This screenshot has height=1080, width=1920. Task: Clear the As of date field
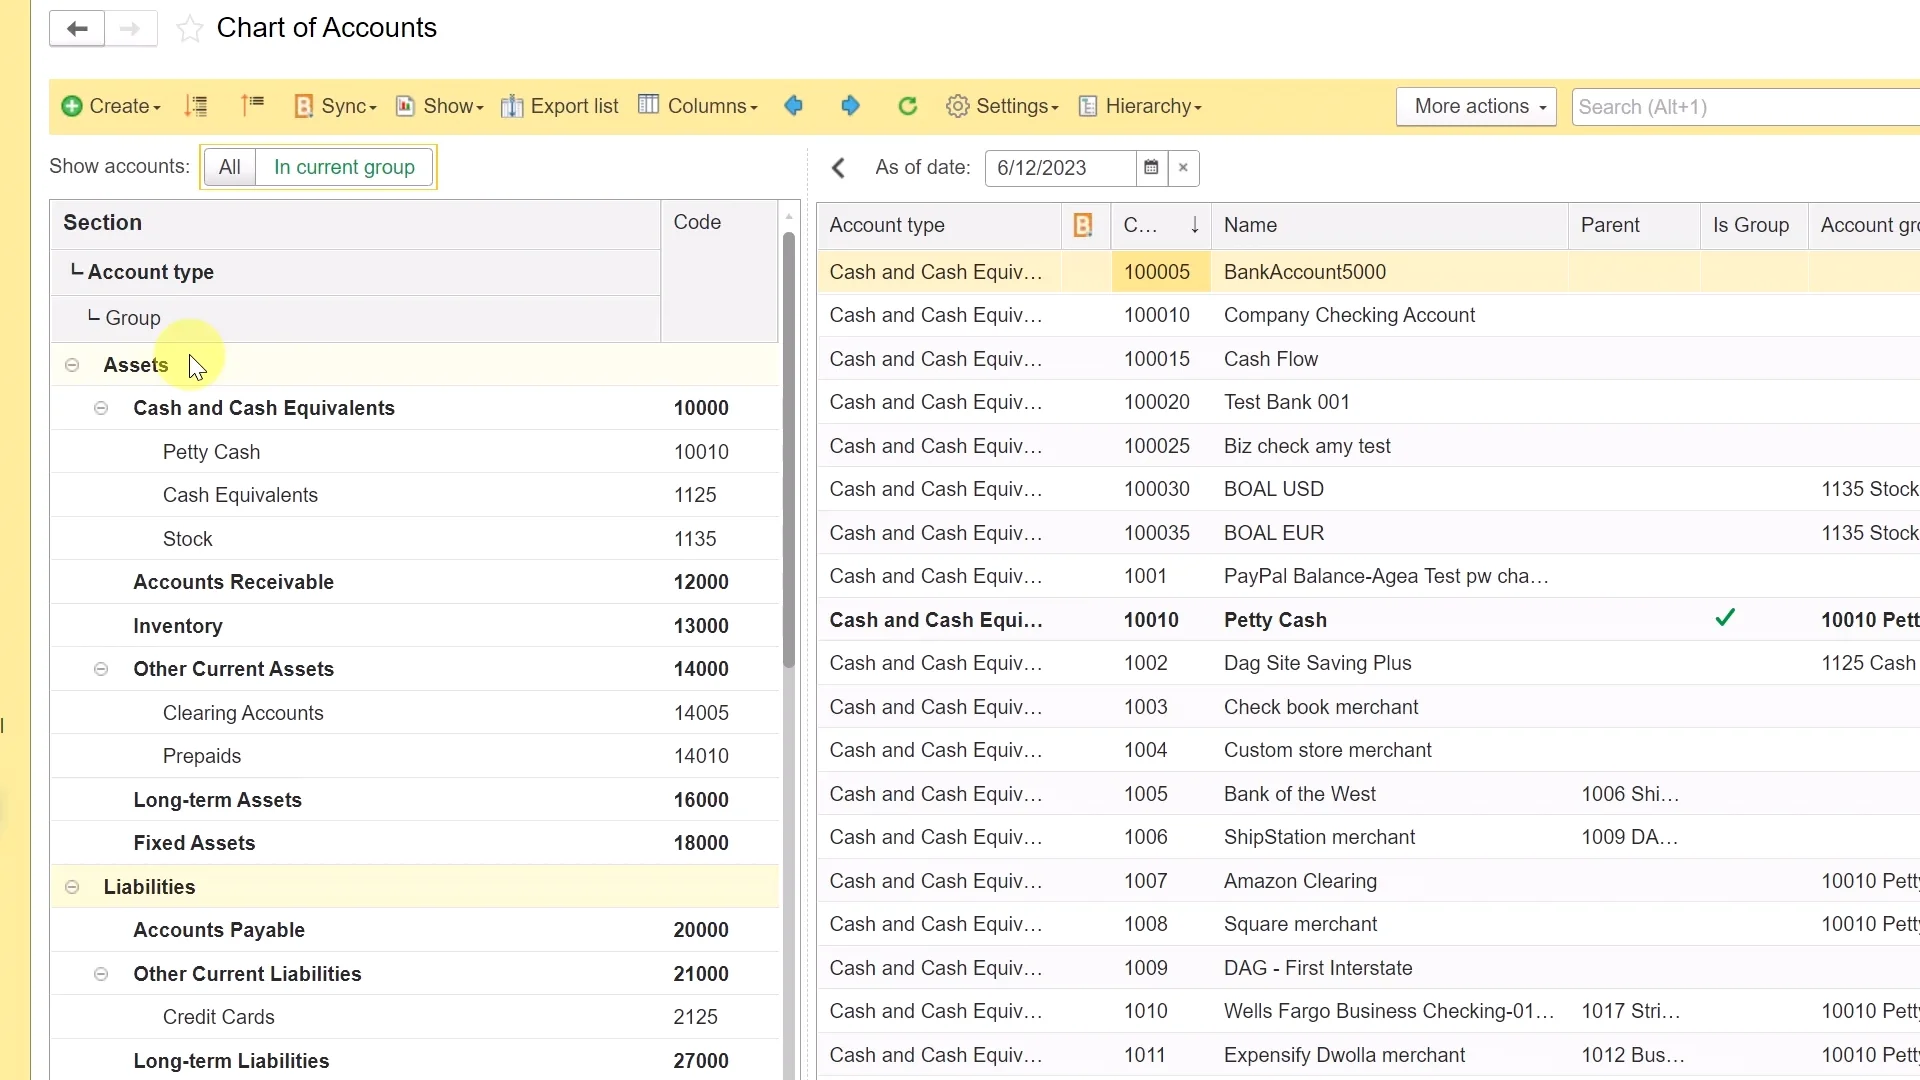tap(1182, 168)
